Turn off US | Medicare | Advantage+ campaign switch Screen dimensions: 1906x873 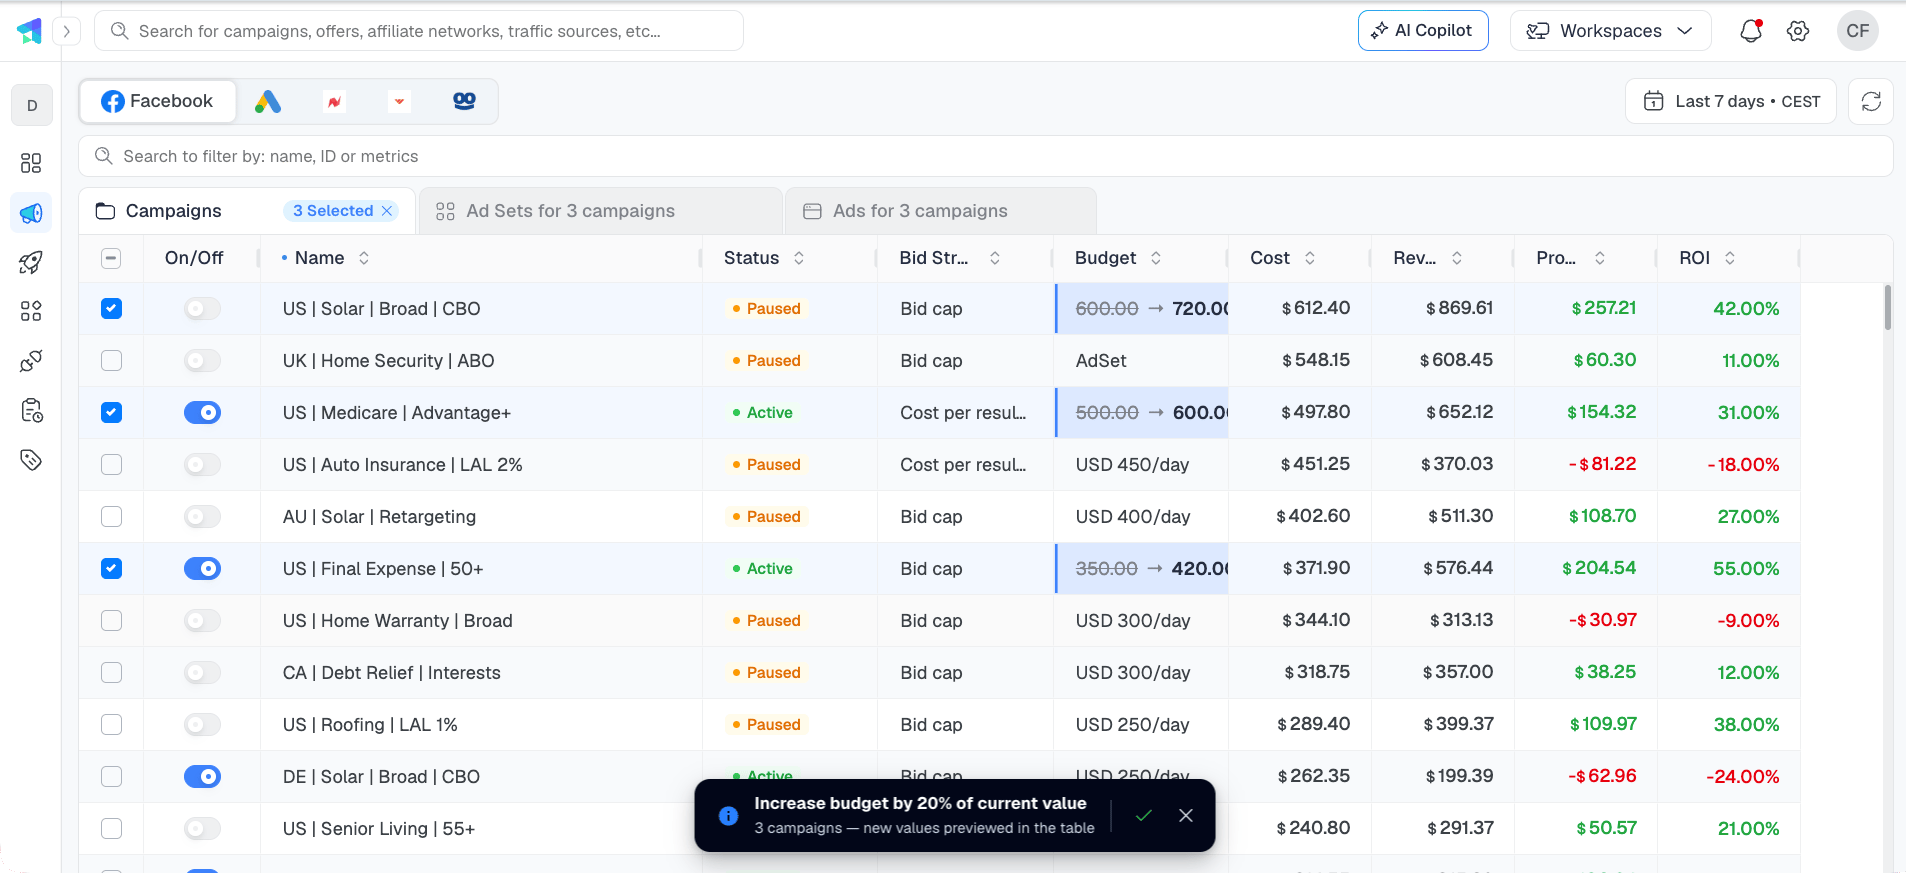pyautogui.click(x=202, y=413)
